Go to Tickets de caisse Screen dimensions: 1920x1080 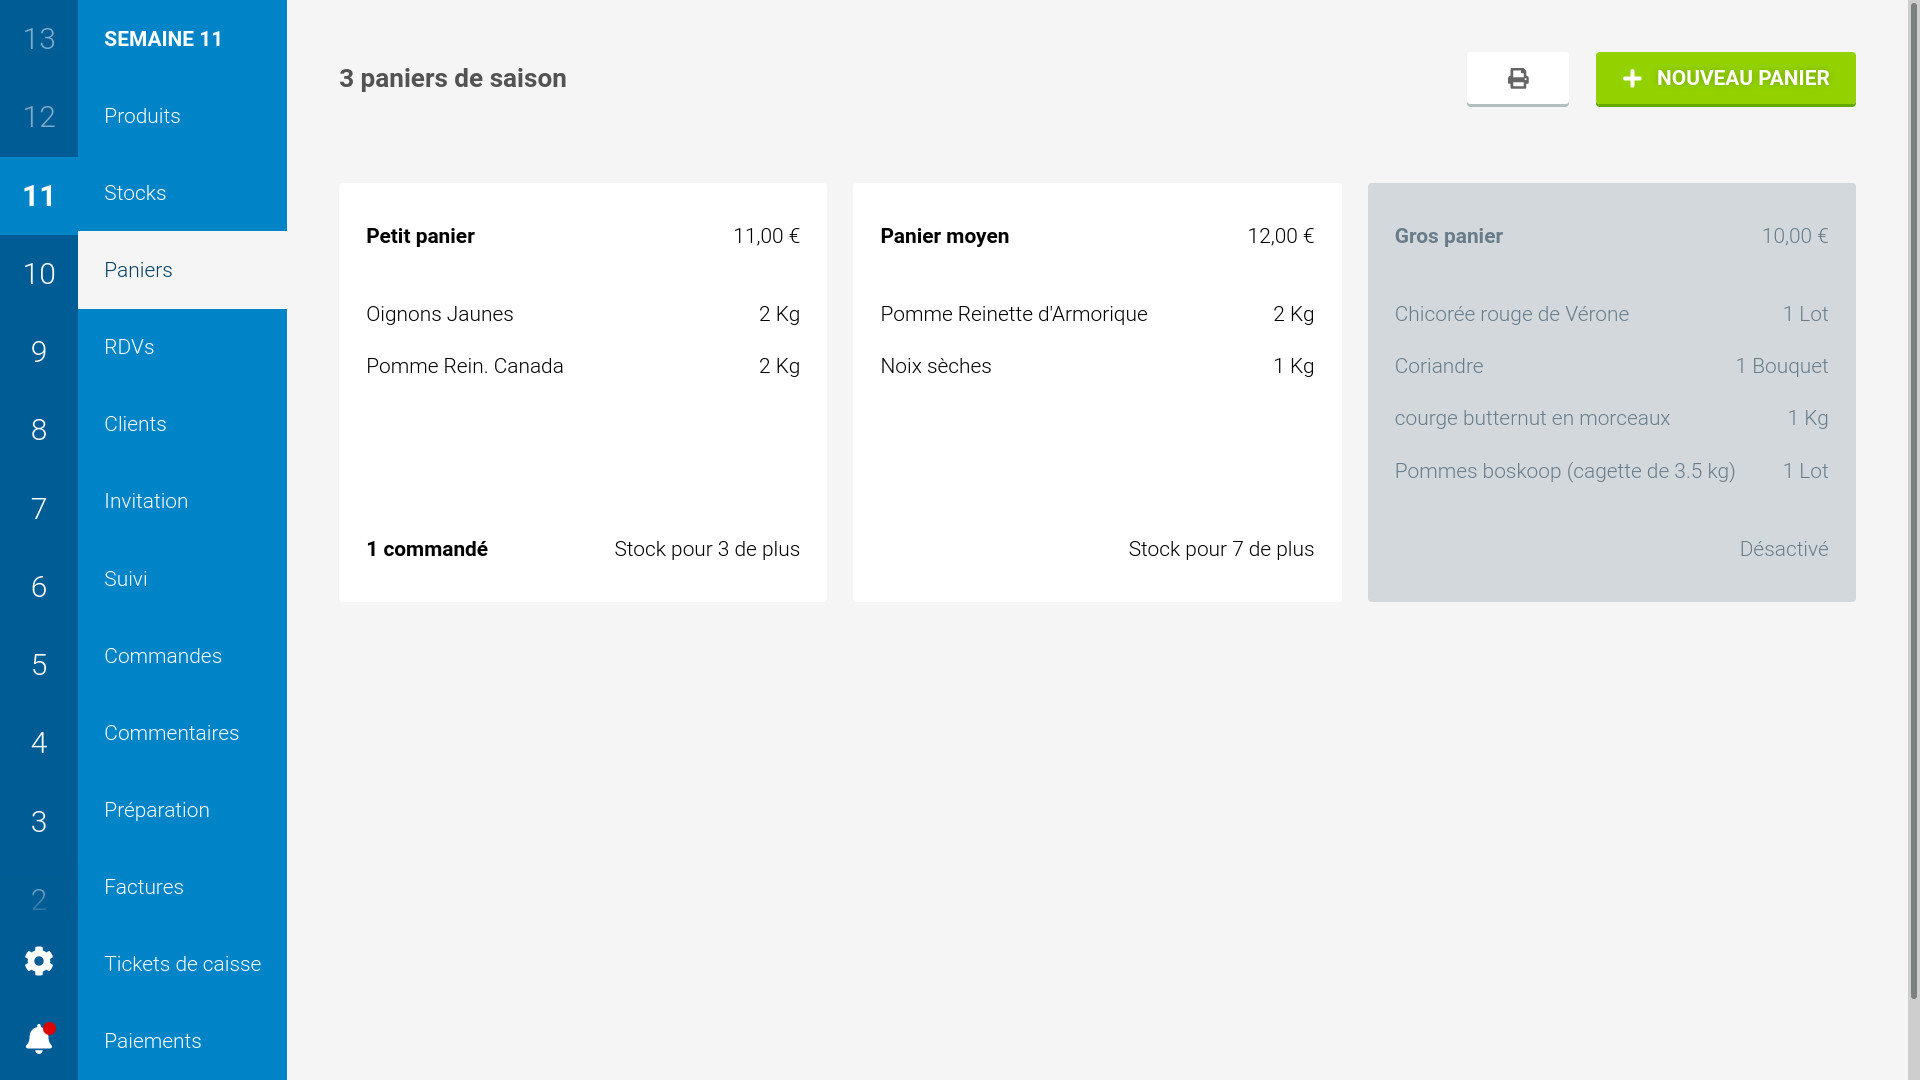coord(182,964)
